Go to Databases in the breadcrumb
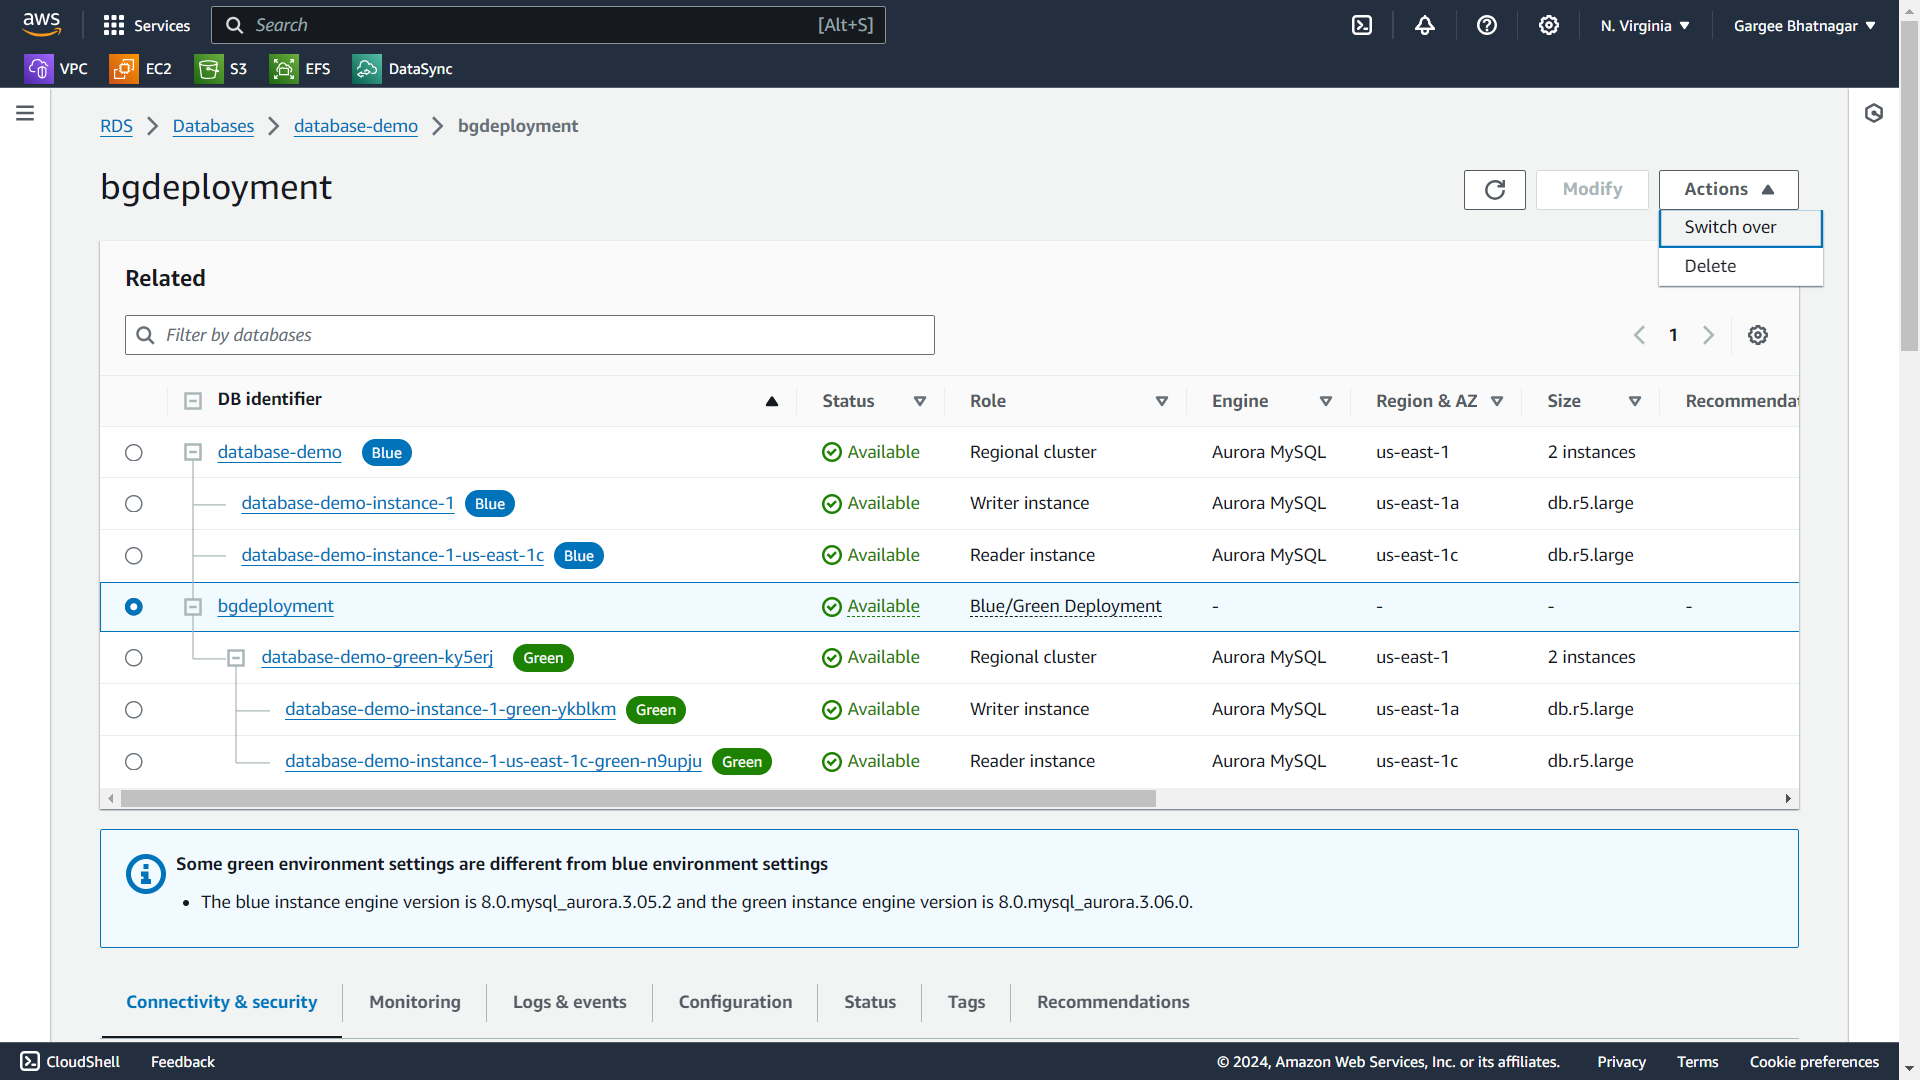Screen dimensions: 1920x1080 [x=213, y=126]
